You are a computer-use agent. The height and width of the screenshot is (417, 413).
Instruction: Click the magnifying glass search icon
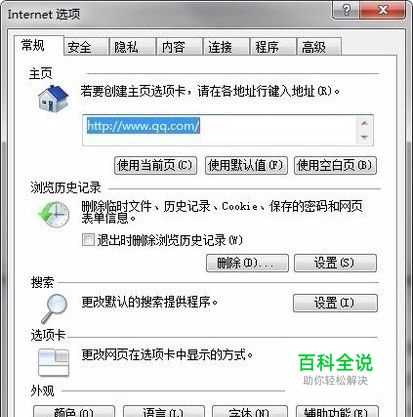click(x=54, y=308)
